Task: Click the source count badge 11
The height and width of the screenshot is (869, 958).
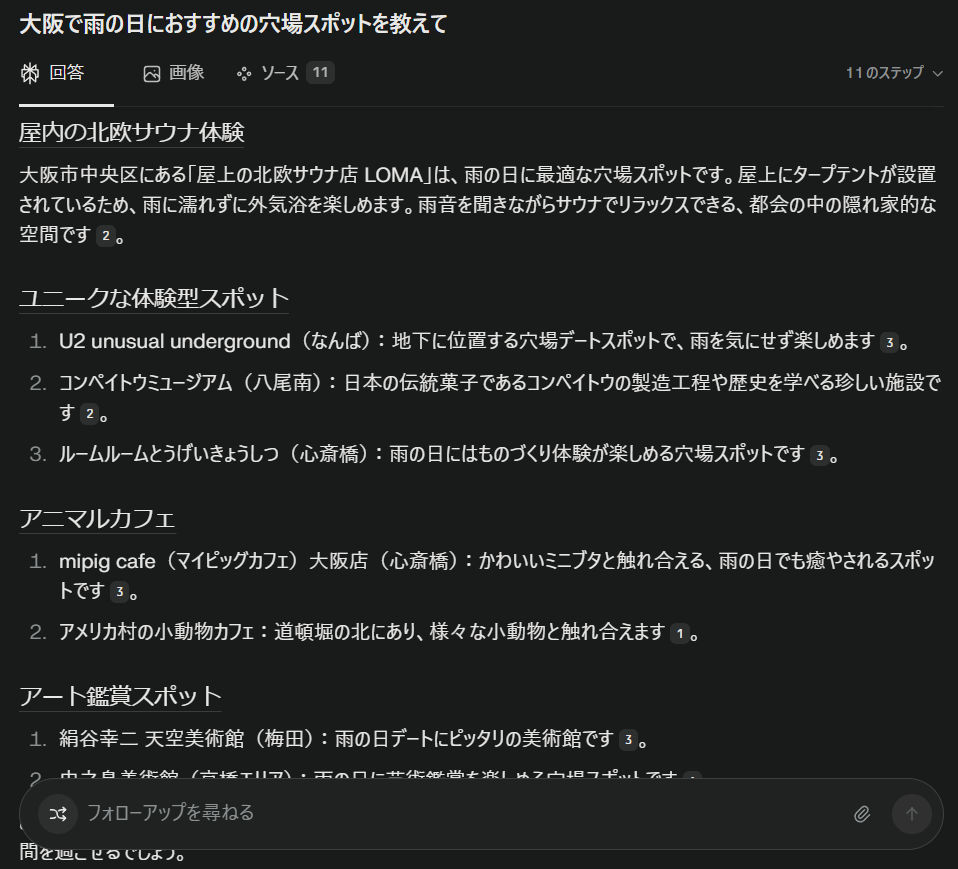Action: point(320,73)
